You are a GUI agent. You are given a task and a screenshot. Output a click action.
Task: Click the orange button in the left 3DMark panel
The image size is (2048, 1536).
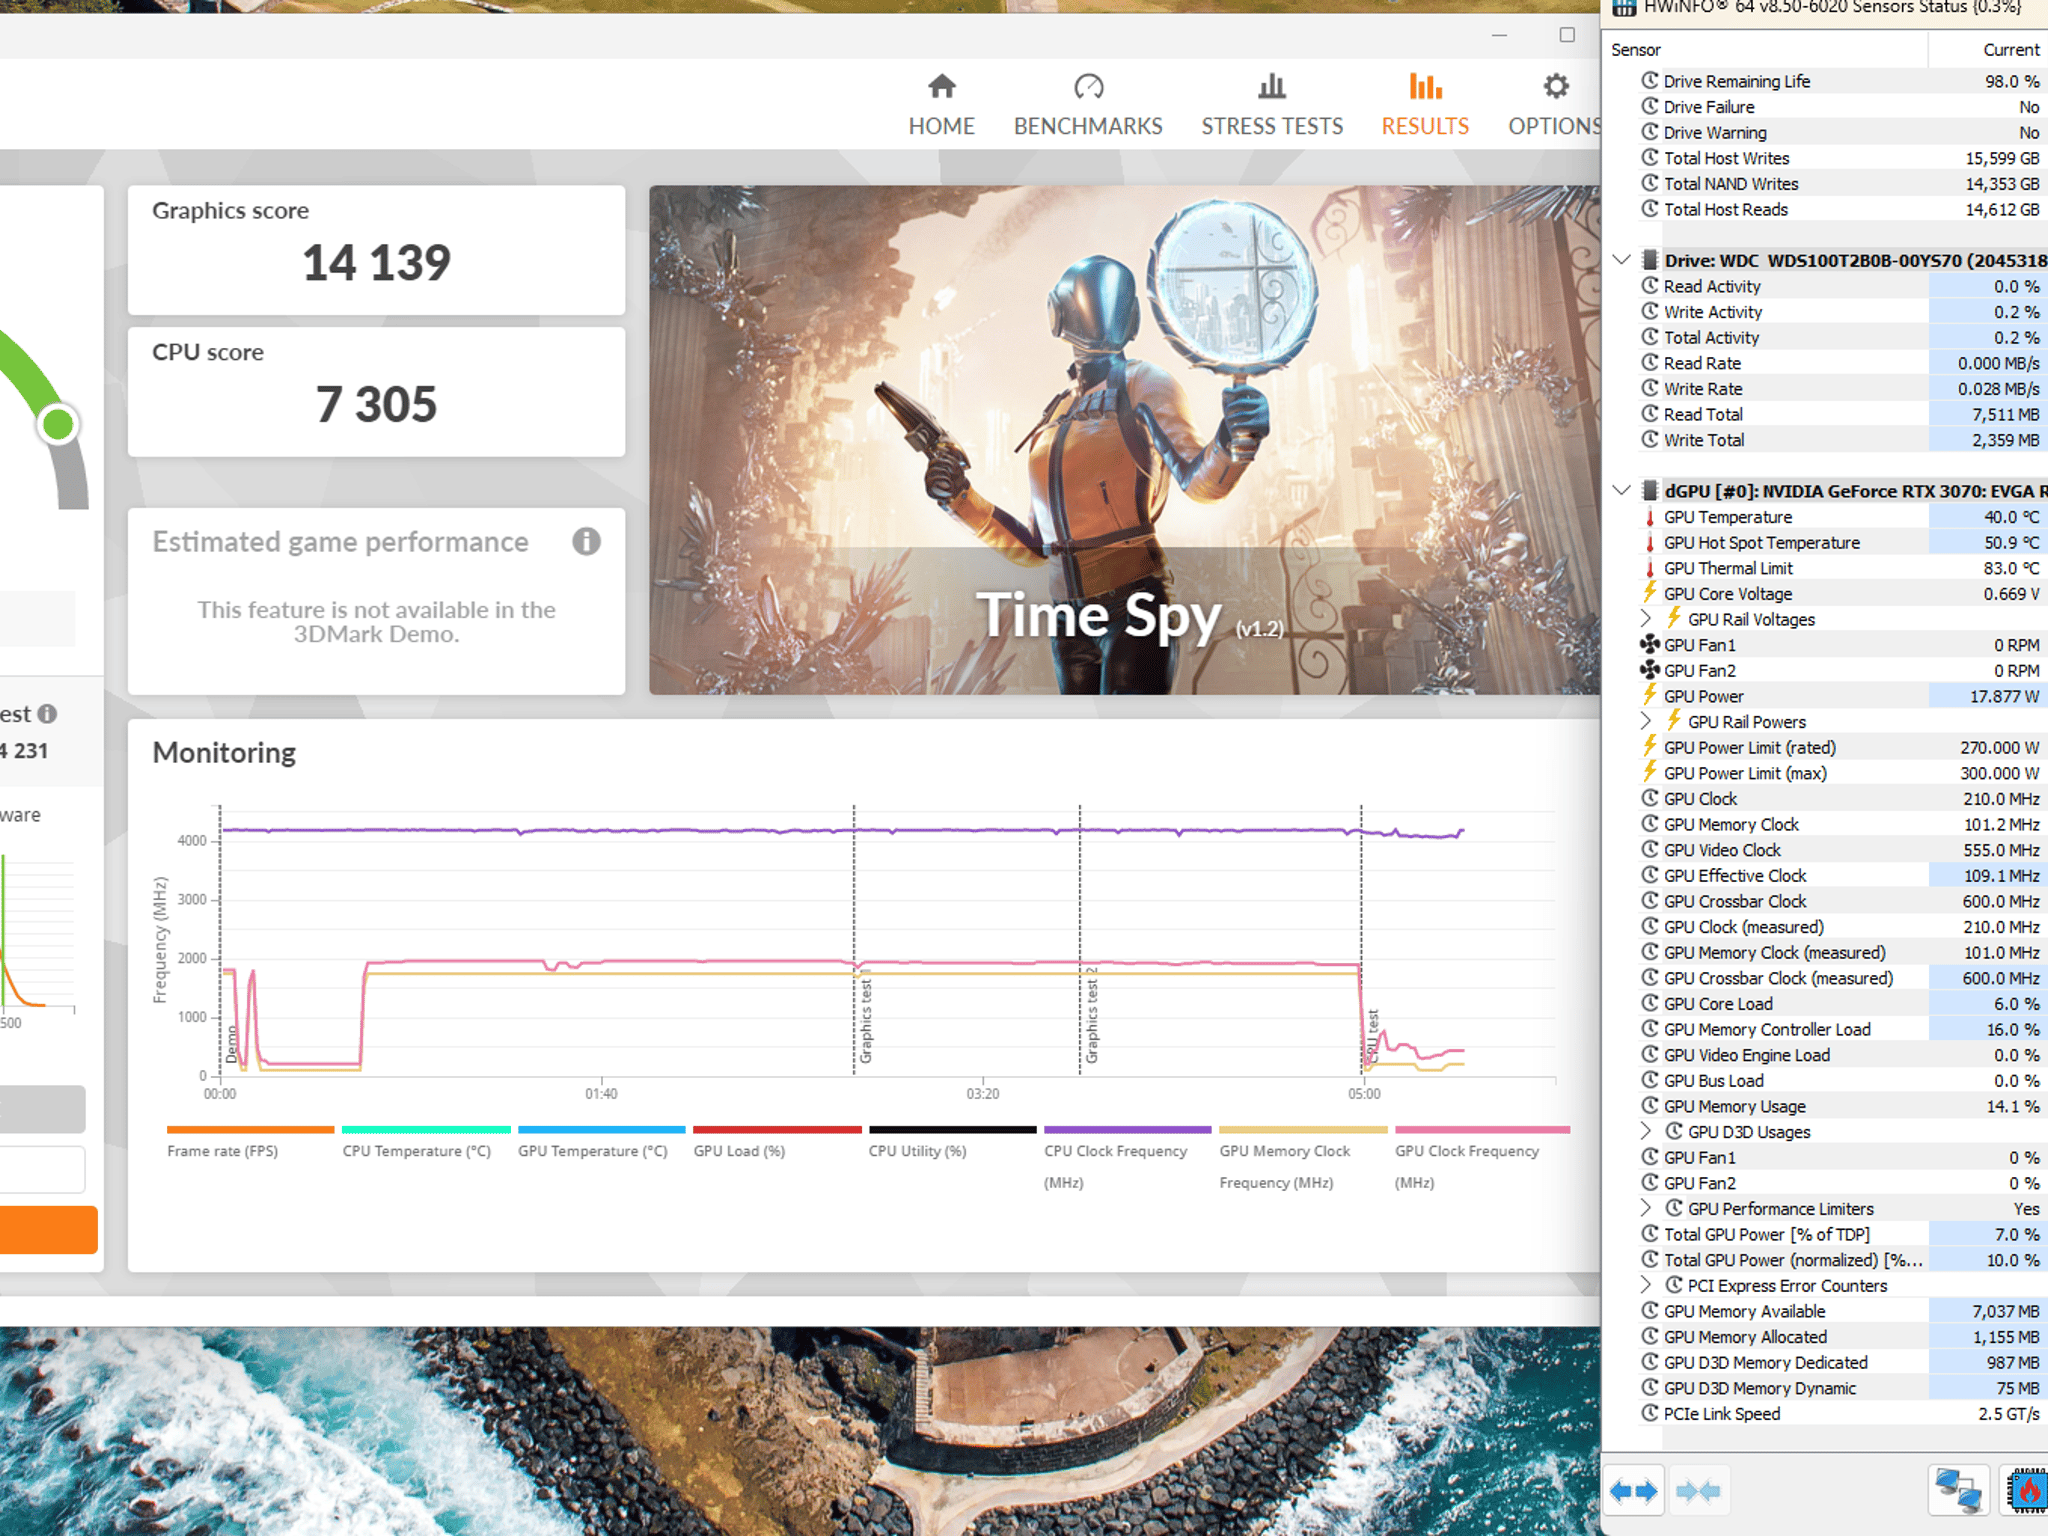pyautogui.click(x=48, y=1230)
